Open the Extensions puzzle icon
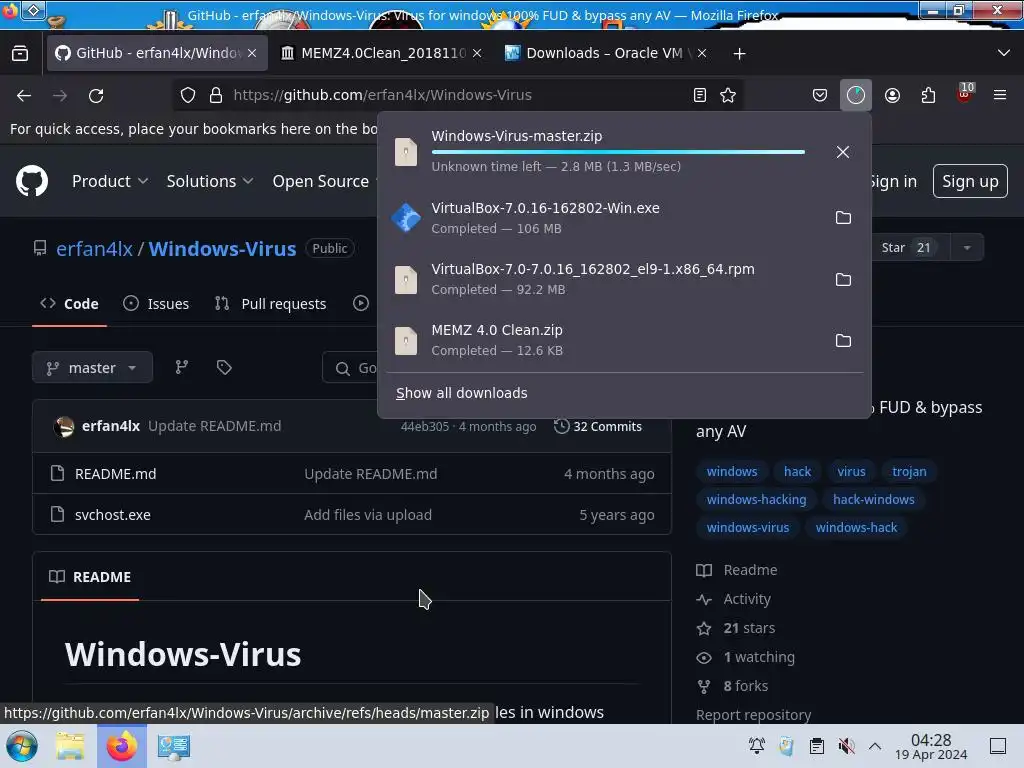 click(x=928, y=95)
